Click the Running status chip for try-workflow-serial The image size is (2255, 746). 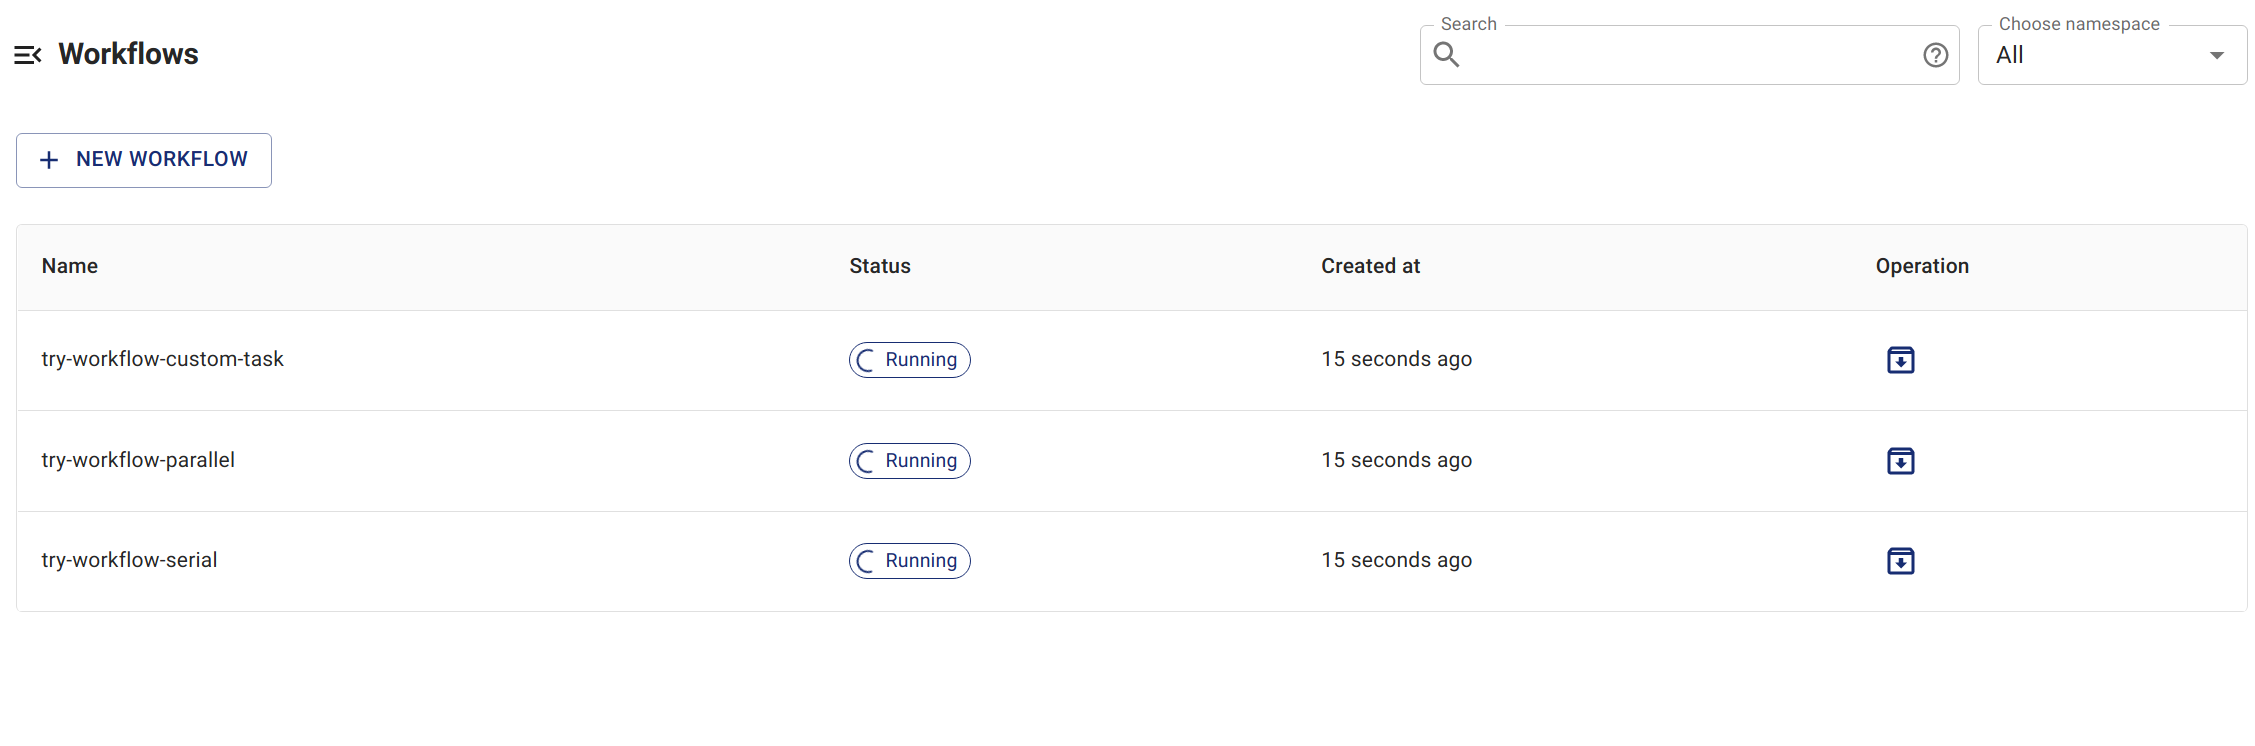click(910, 561)
